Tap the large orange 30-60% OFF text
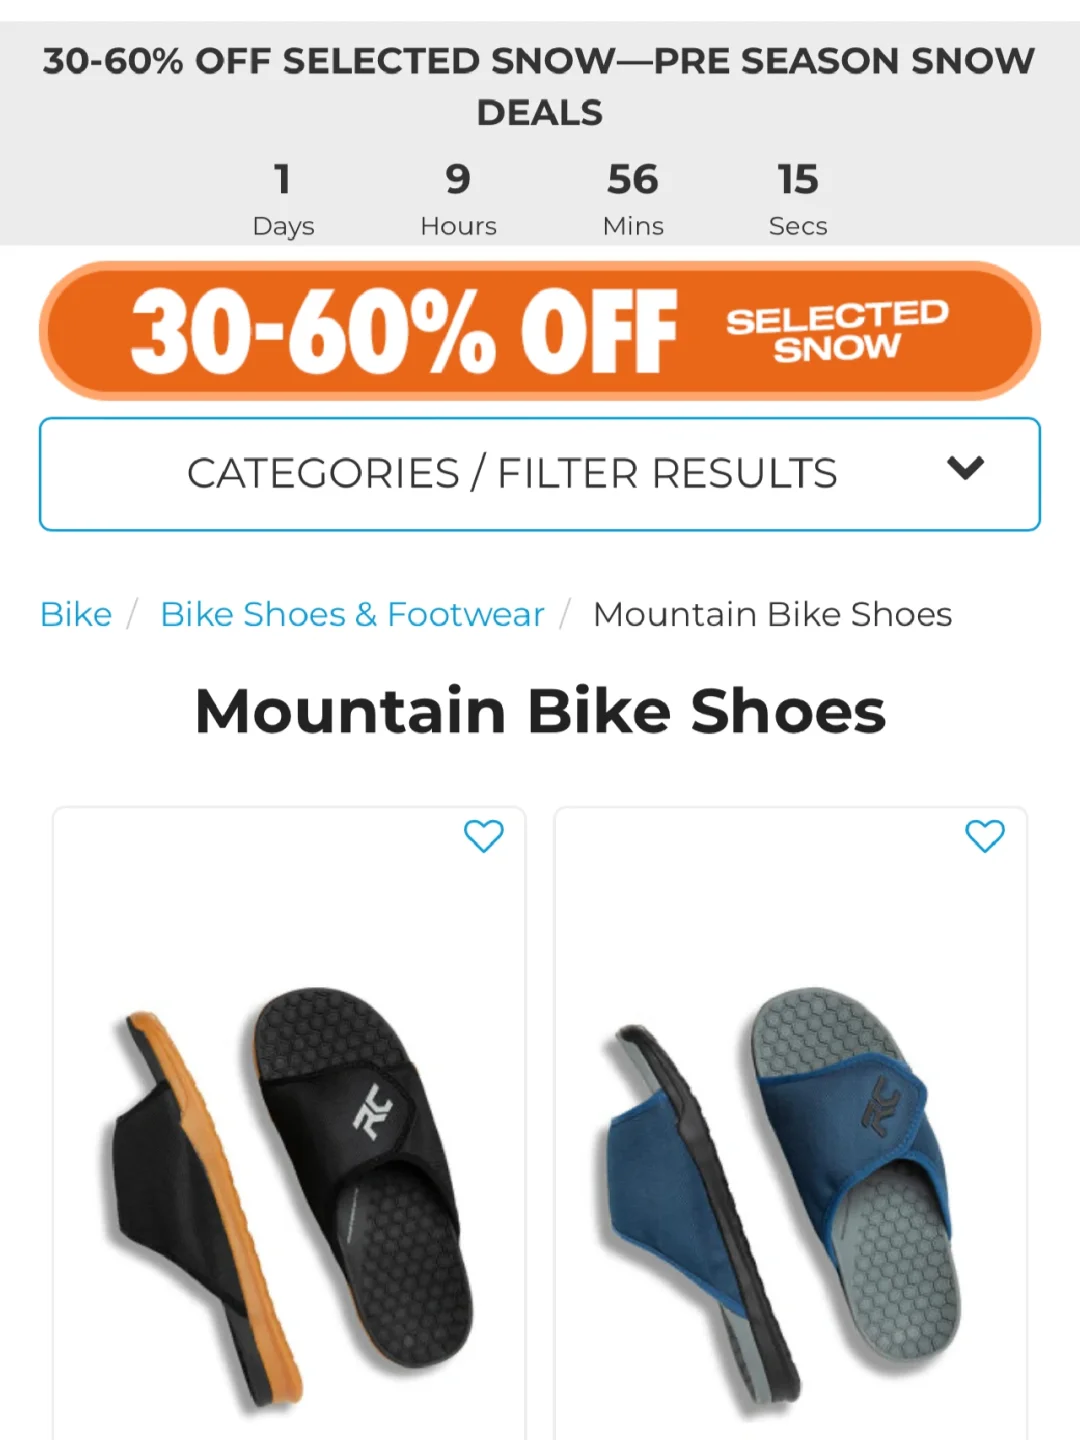This screenshot has width=1080, height=1440. coord(404,331)
